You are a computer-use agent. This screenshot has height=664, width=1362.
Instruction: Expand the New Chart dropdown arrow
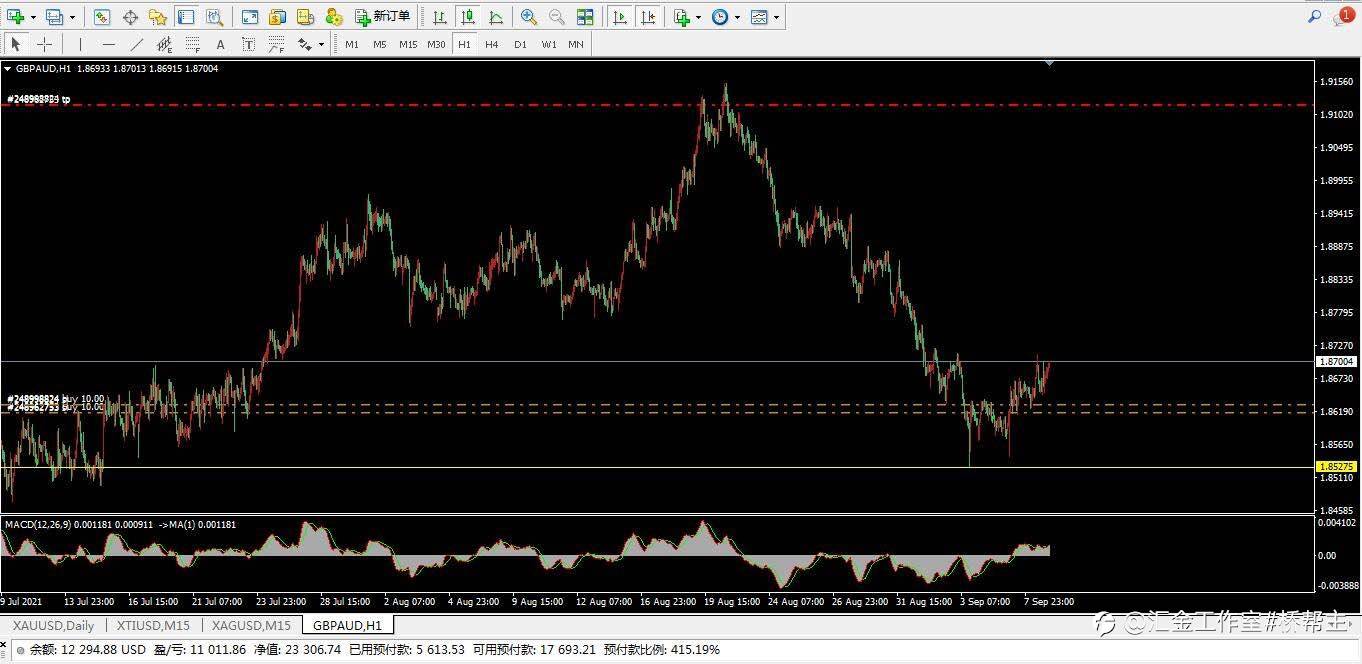[32, 17]
